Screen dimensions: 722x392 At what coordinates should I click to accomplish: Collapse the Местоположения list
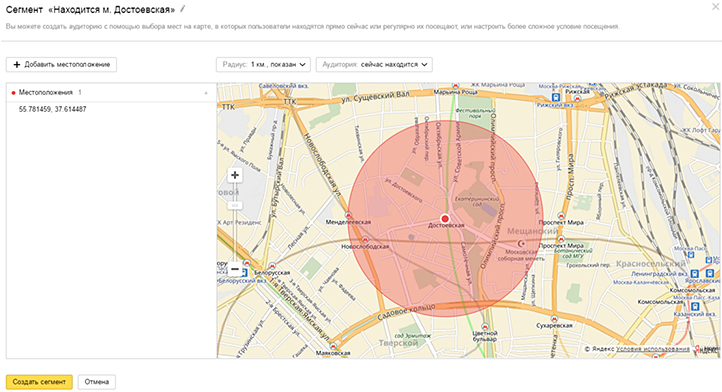206,93
